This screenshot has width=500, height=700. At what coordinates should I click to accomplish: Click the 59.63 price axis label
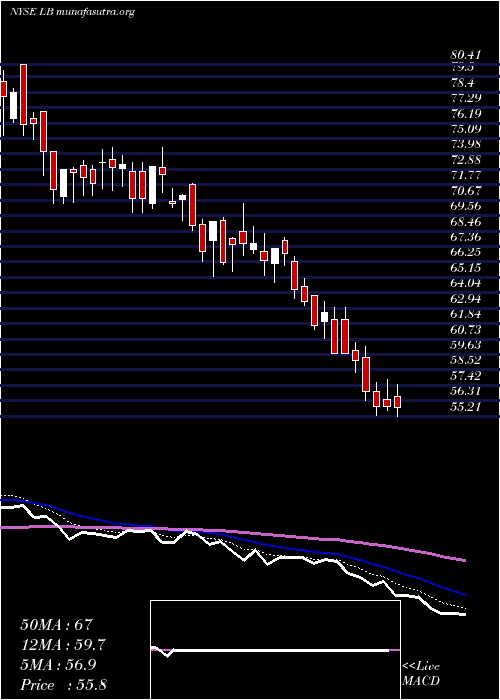click(x=466, y=345)
